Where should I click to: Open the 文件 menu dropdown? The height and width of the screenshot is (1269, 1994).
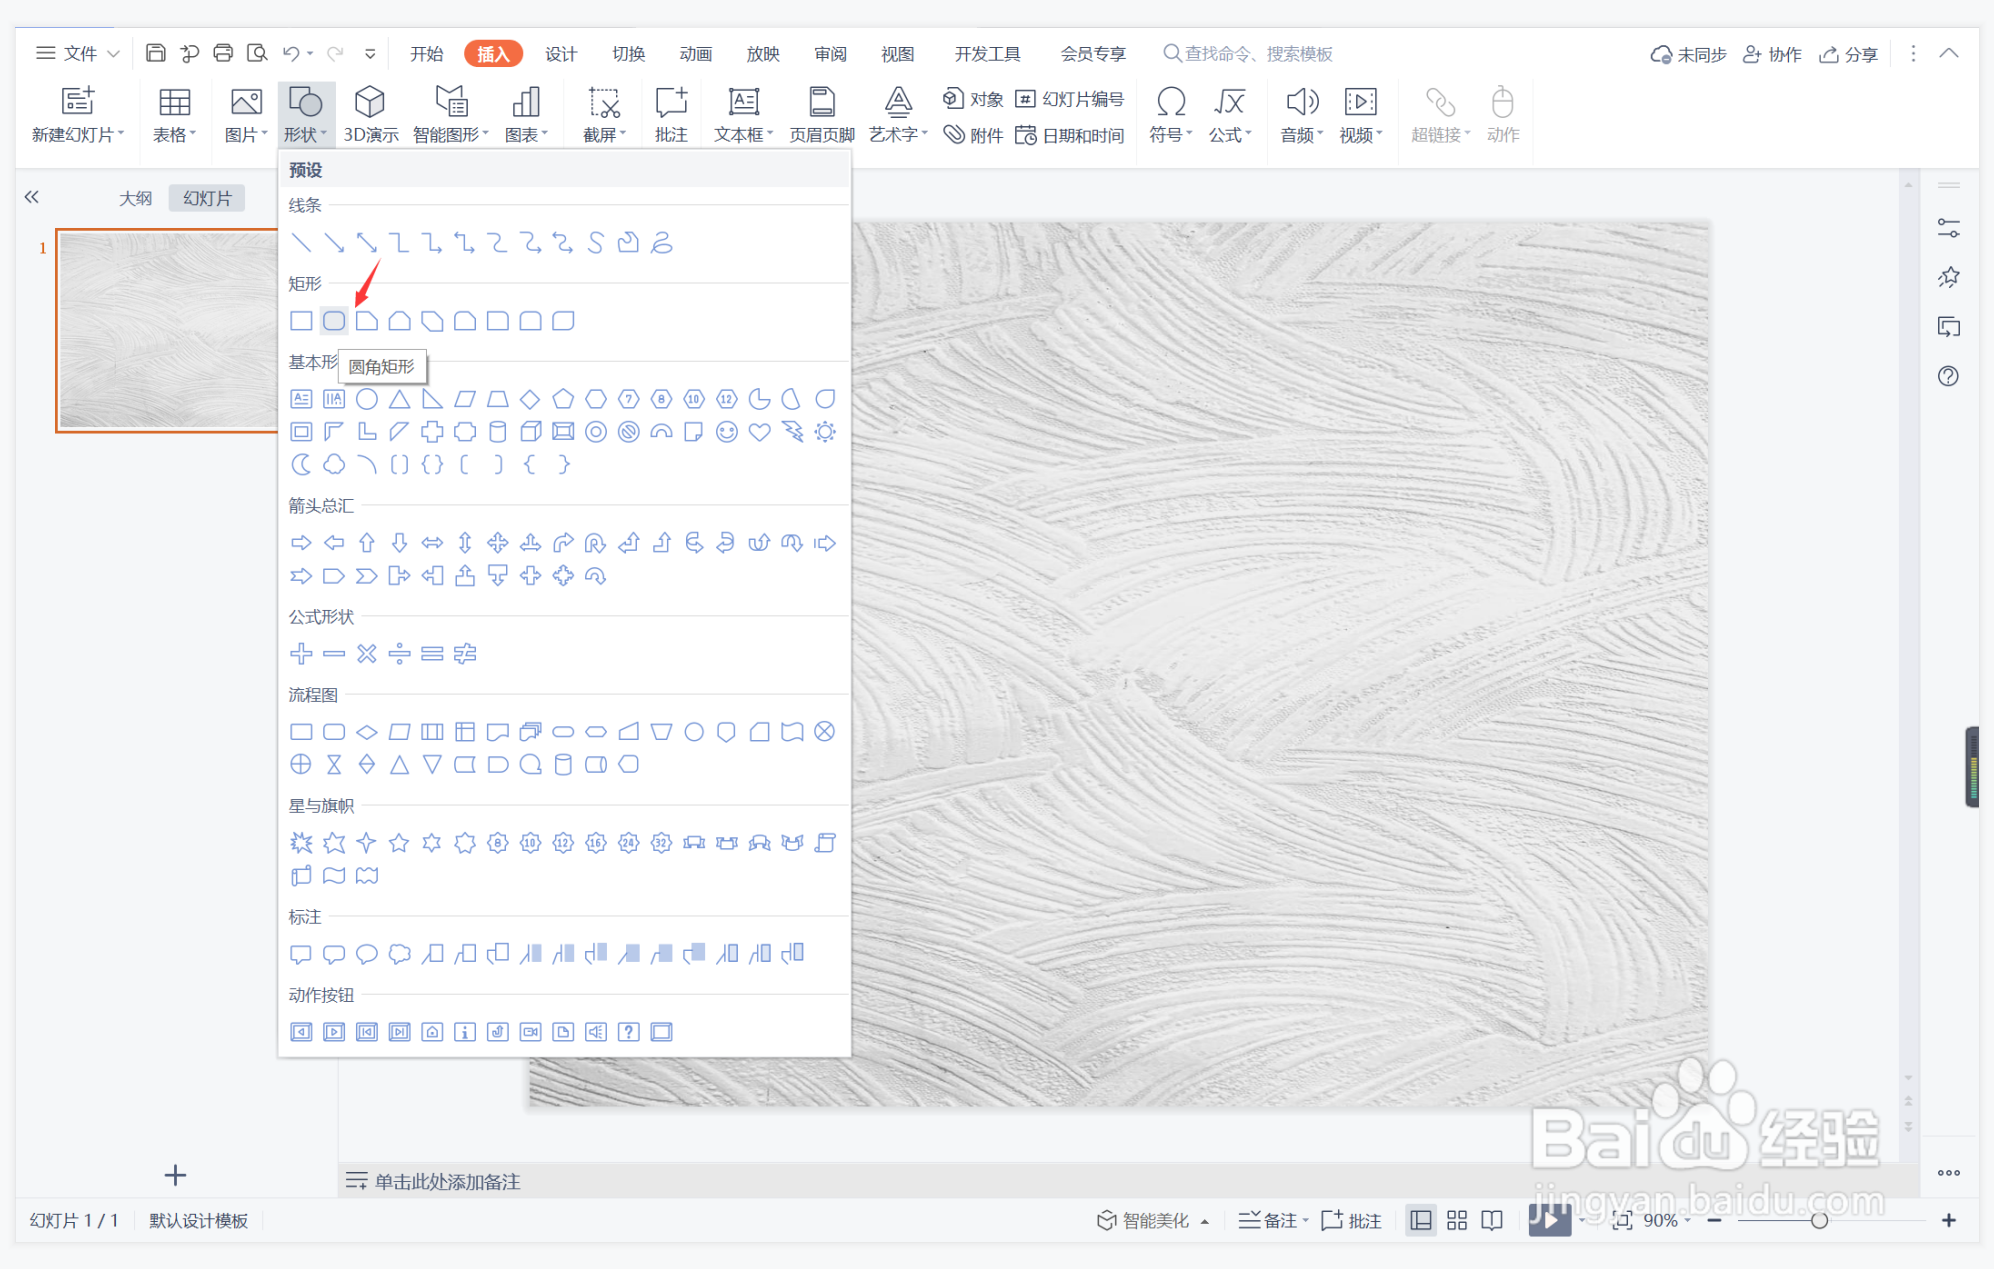78,53
